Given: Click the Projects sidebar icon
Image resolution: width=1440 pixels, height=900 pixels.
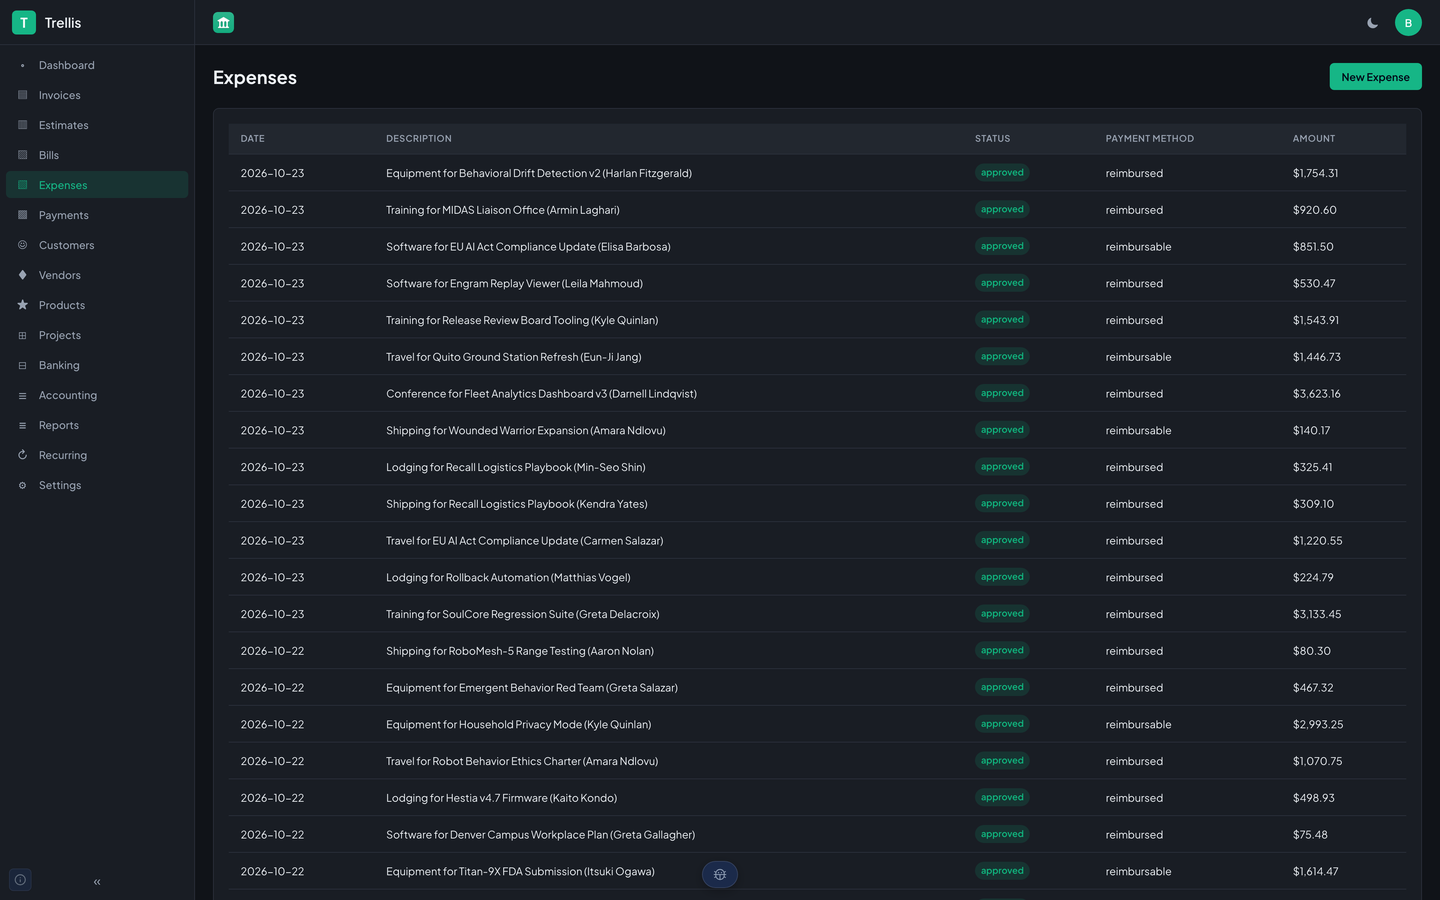Looking at the screenshot, I should coord(22,335).
